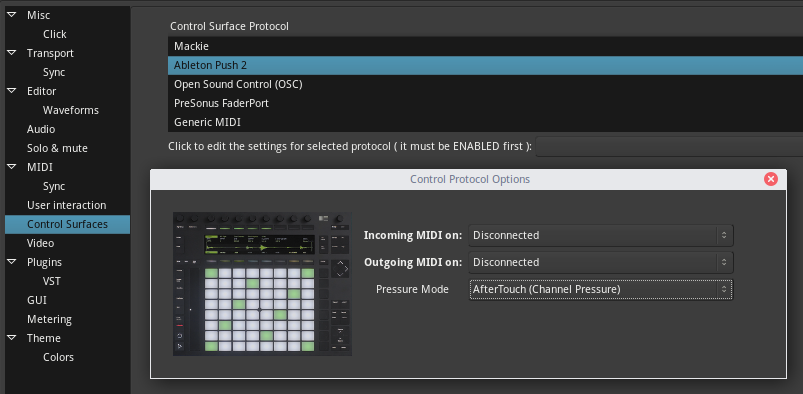Open the VST preferences page
Screen dimensions: 803x394
tap(52, 281)
